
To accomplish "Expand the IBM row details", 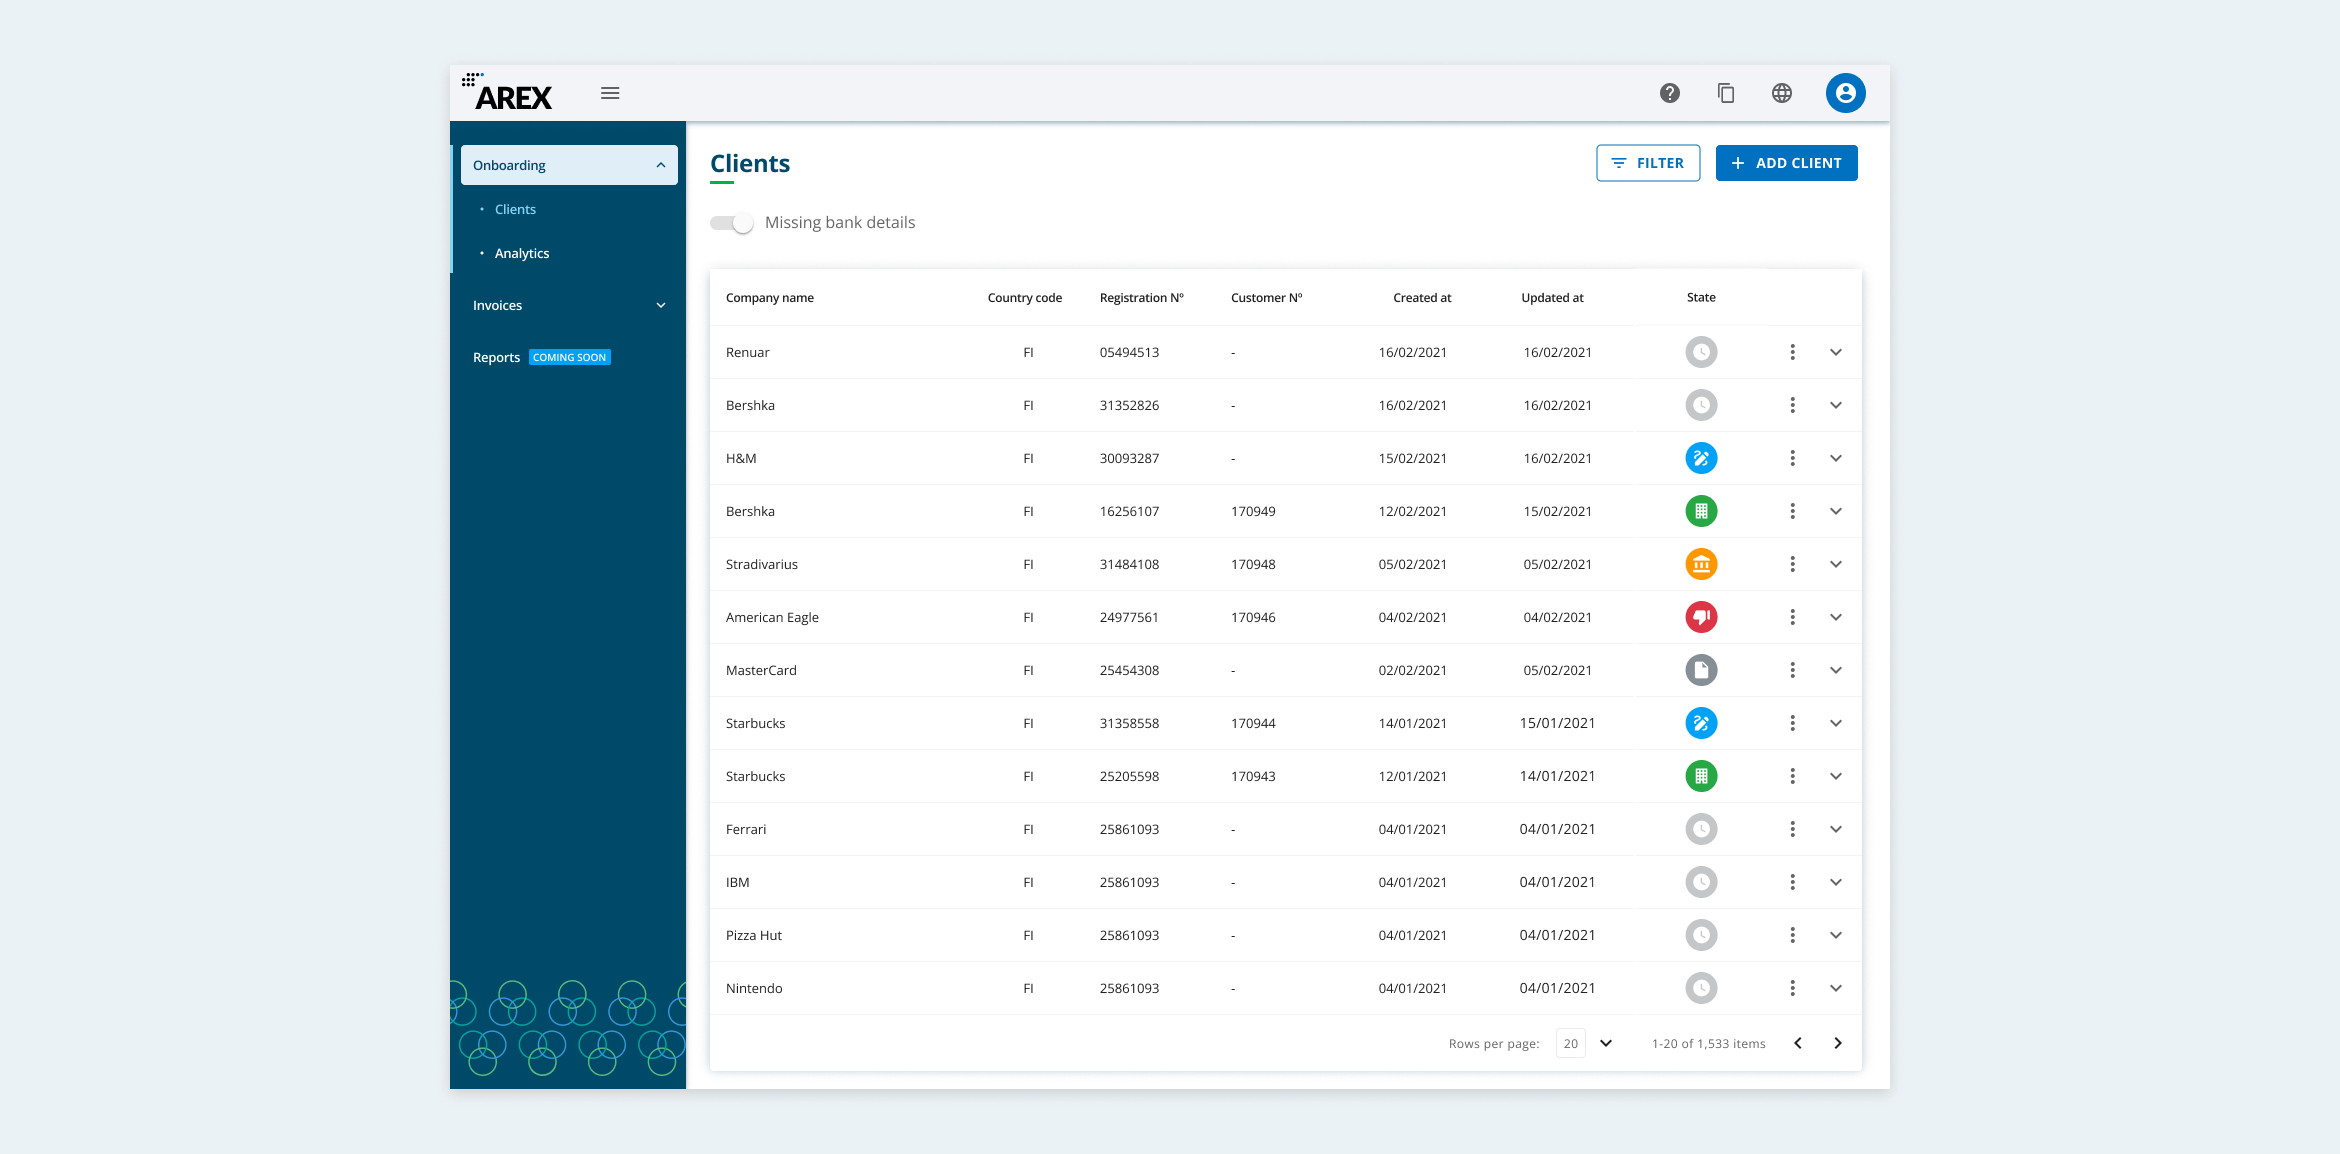I will 1836,882.
